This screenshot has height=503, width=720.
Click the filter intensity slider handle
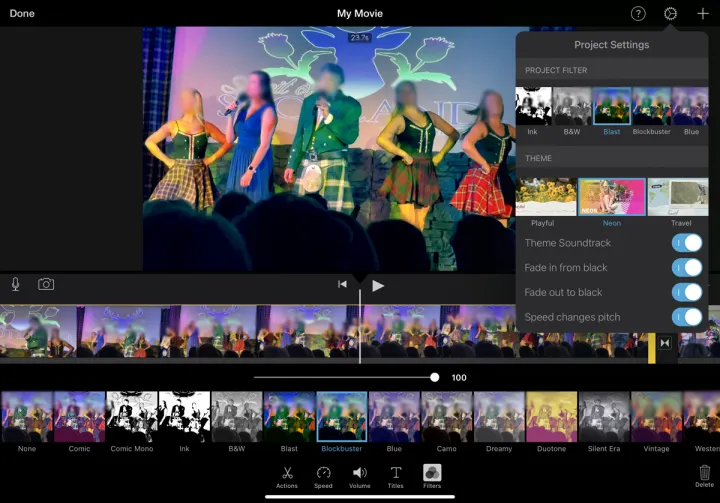coord(434,378)
